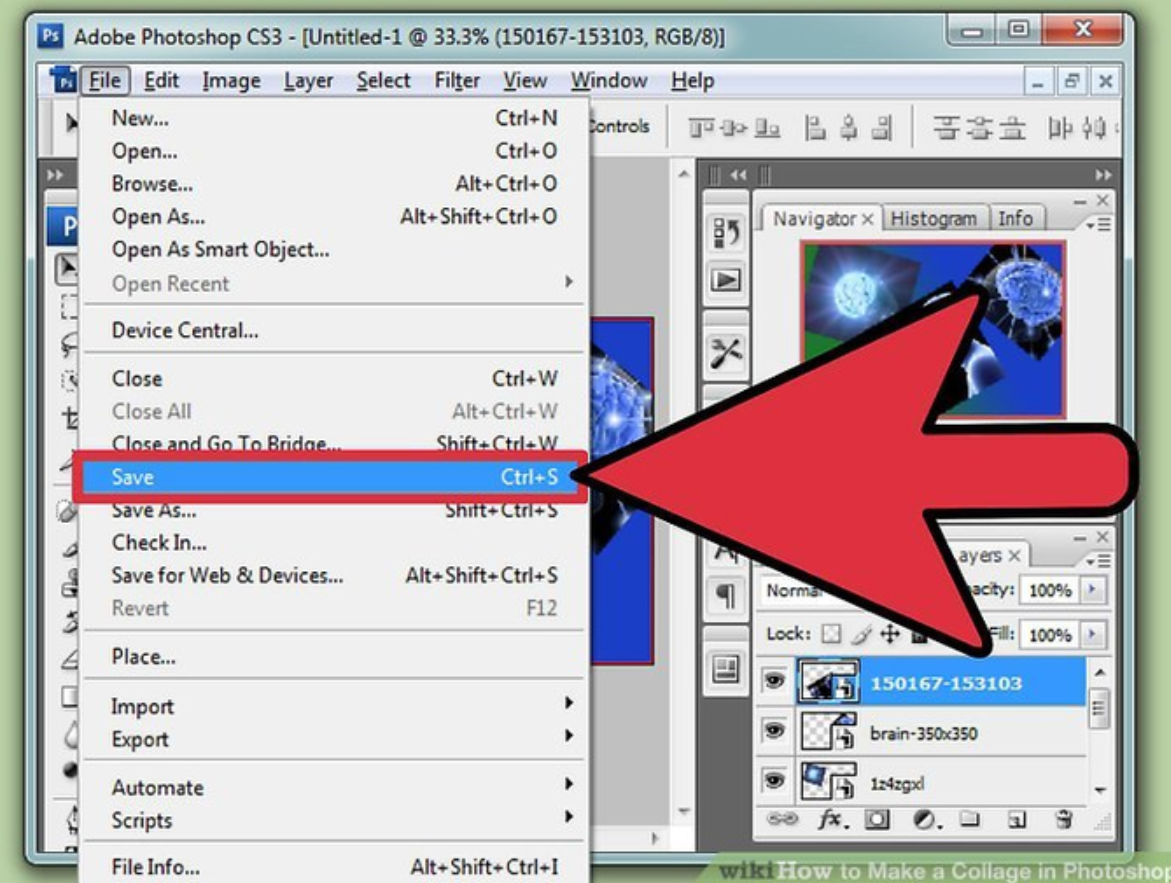Open the Image menu
This screenshot has width=1171, height=883.
231,80
